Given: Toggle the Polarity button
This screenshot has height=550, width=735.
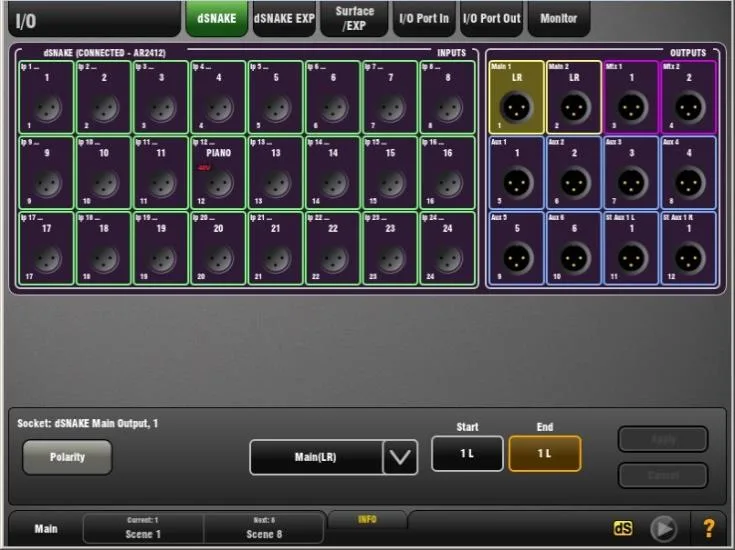Looking at the screenshot, I should tap(67, 457).
